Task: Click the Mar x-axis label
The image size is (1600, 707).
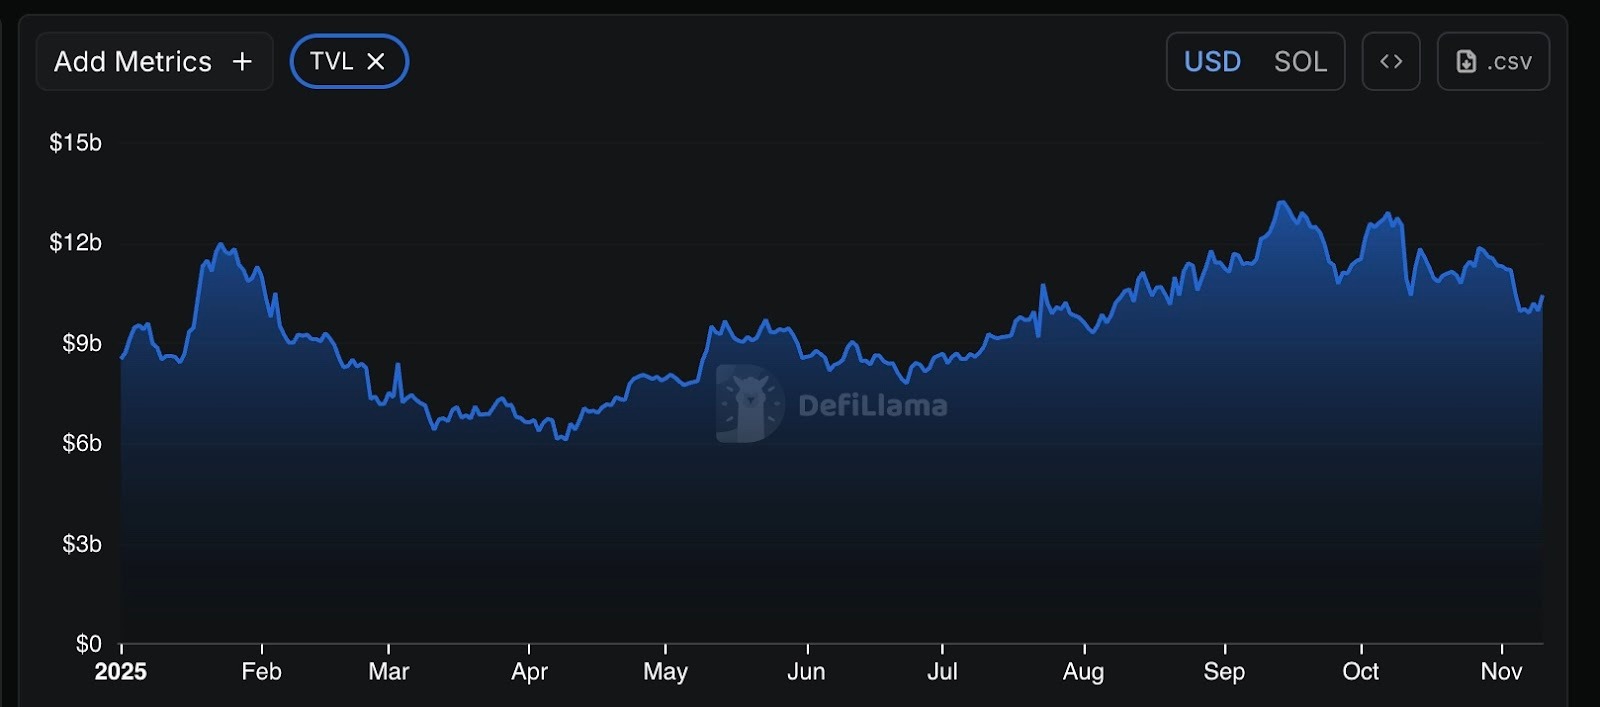Action: (389, 672)
